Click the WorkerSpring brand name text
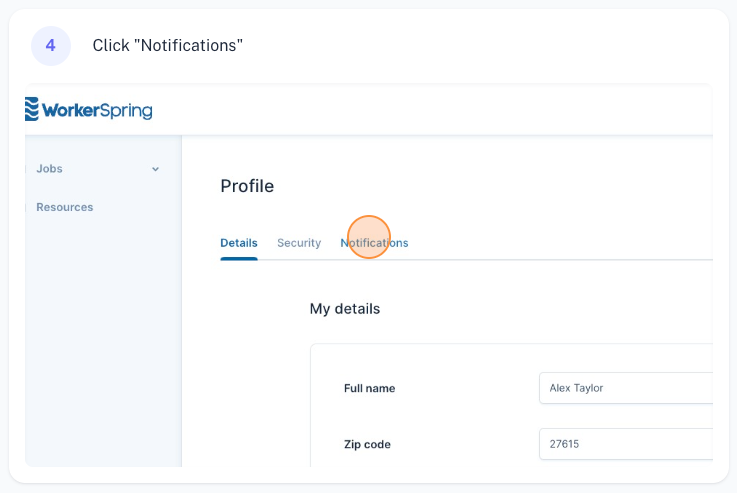The height and width of the screenshot is (493, 737). point(97,110)
